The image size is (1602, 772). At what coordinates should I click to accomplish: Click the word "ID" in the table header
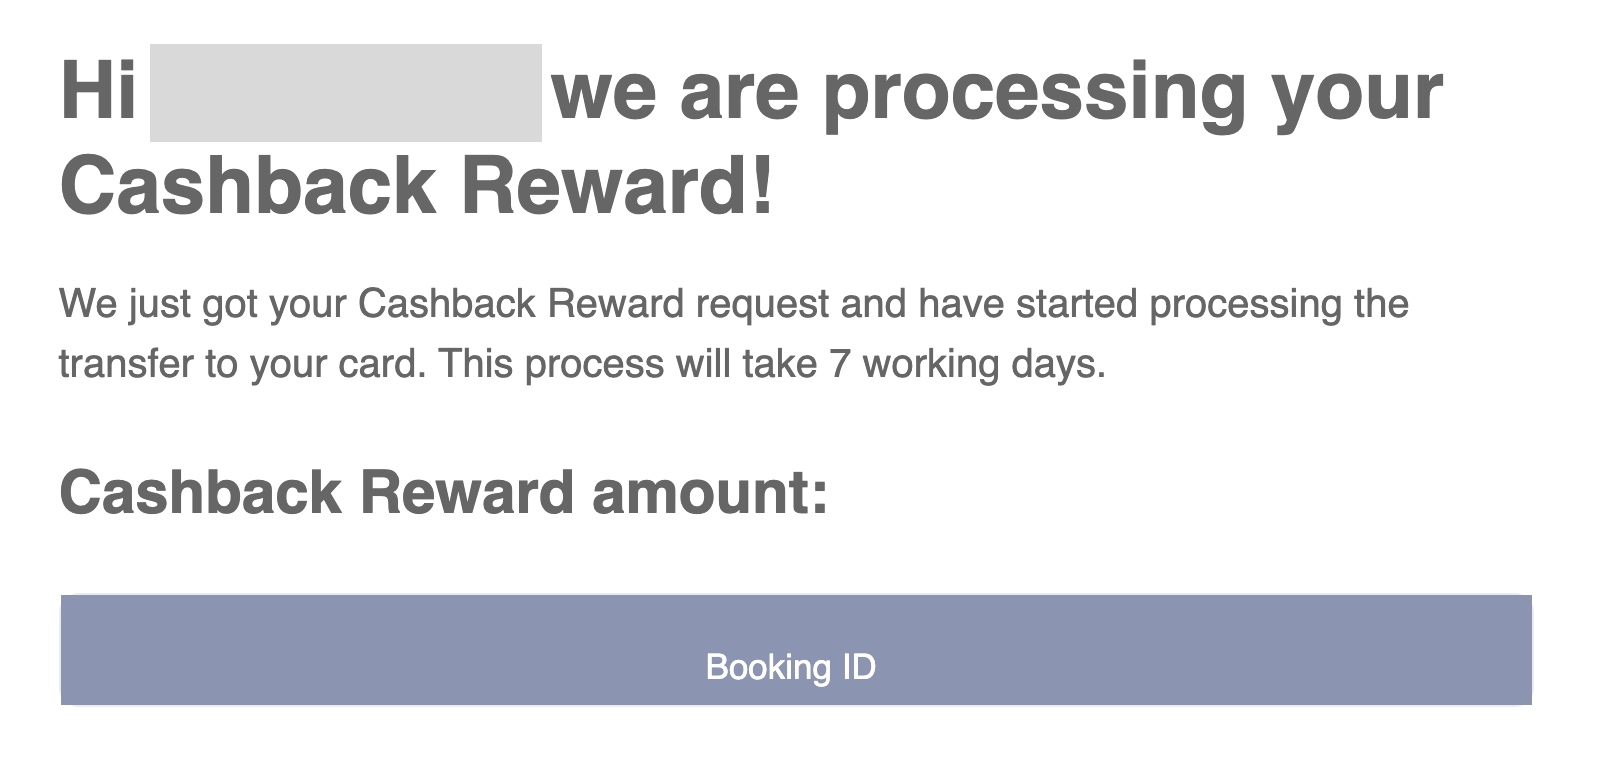[859, 666]
